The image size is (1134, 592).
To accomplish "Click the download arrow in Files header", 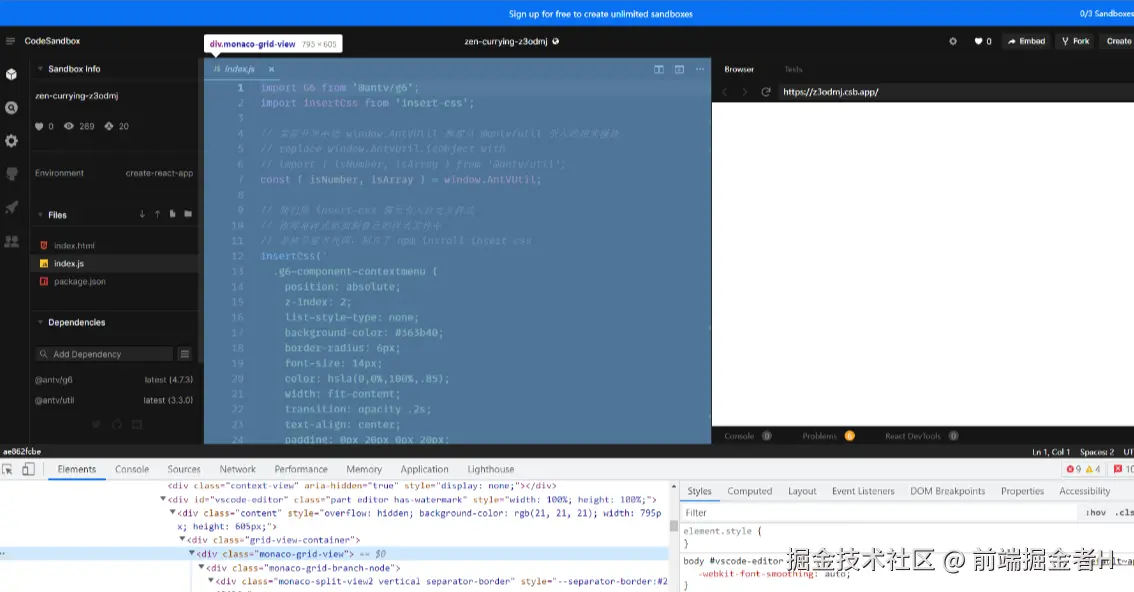I will coord(142,215).
